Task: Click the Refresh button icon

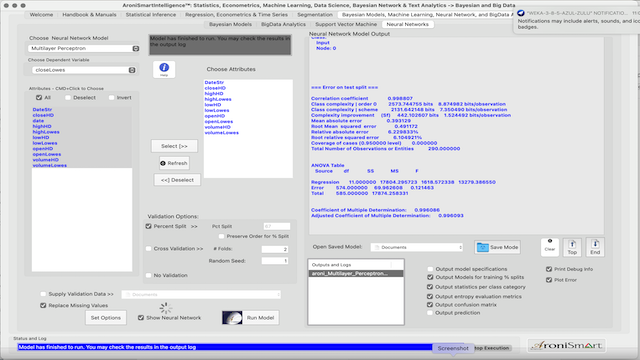Action: tap(163, 163)
